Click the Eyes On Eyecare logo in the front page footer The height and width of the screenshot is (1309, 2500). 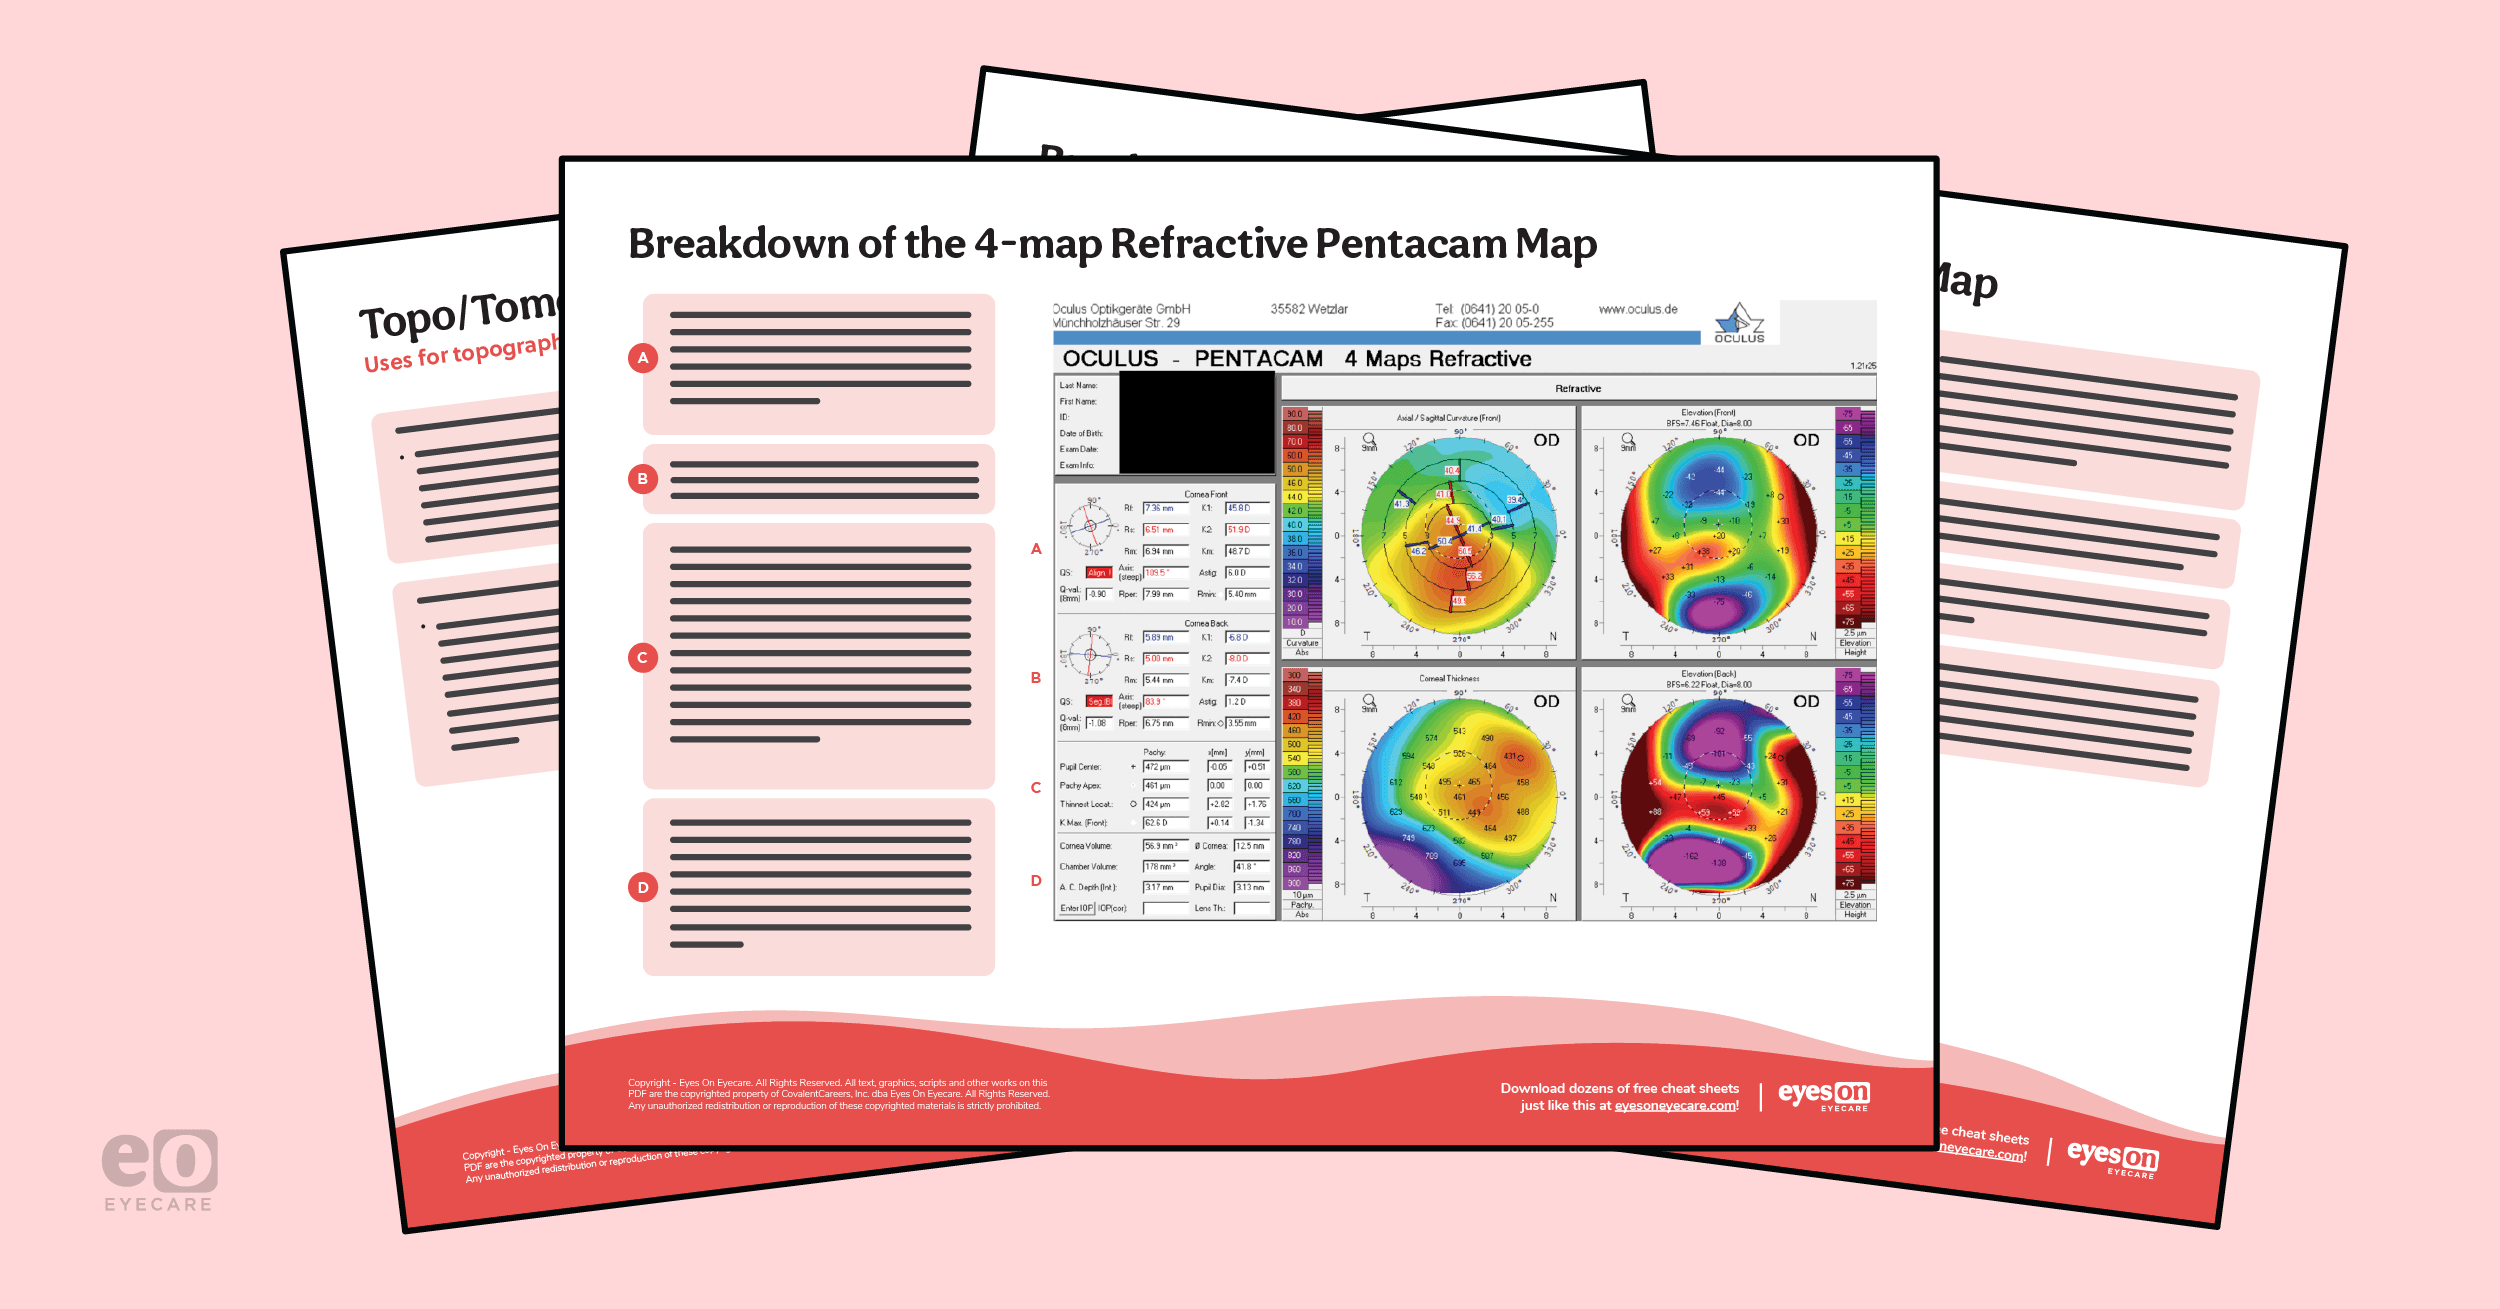point(1824,1096)
